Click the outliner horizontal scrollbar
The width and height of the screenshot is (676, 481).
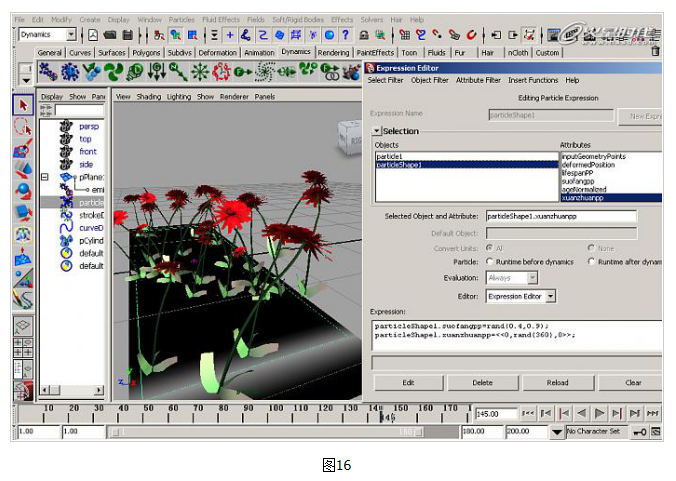click(72, 390)
